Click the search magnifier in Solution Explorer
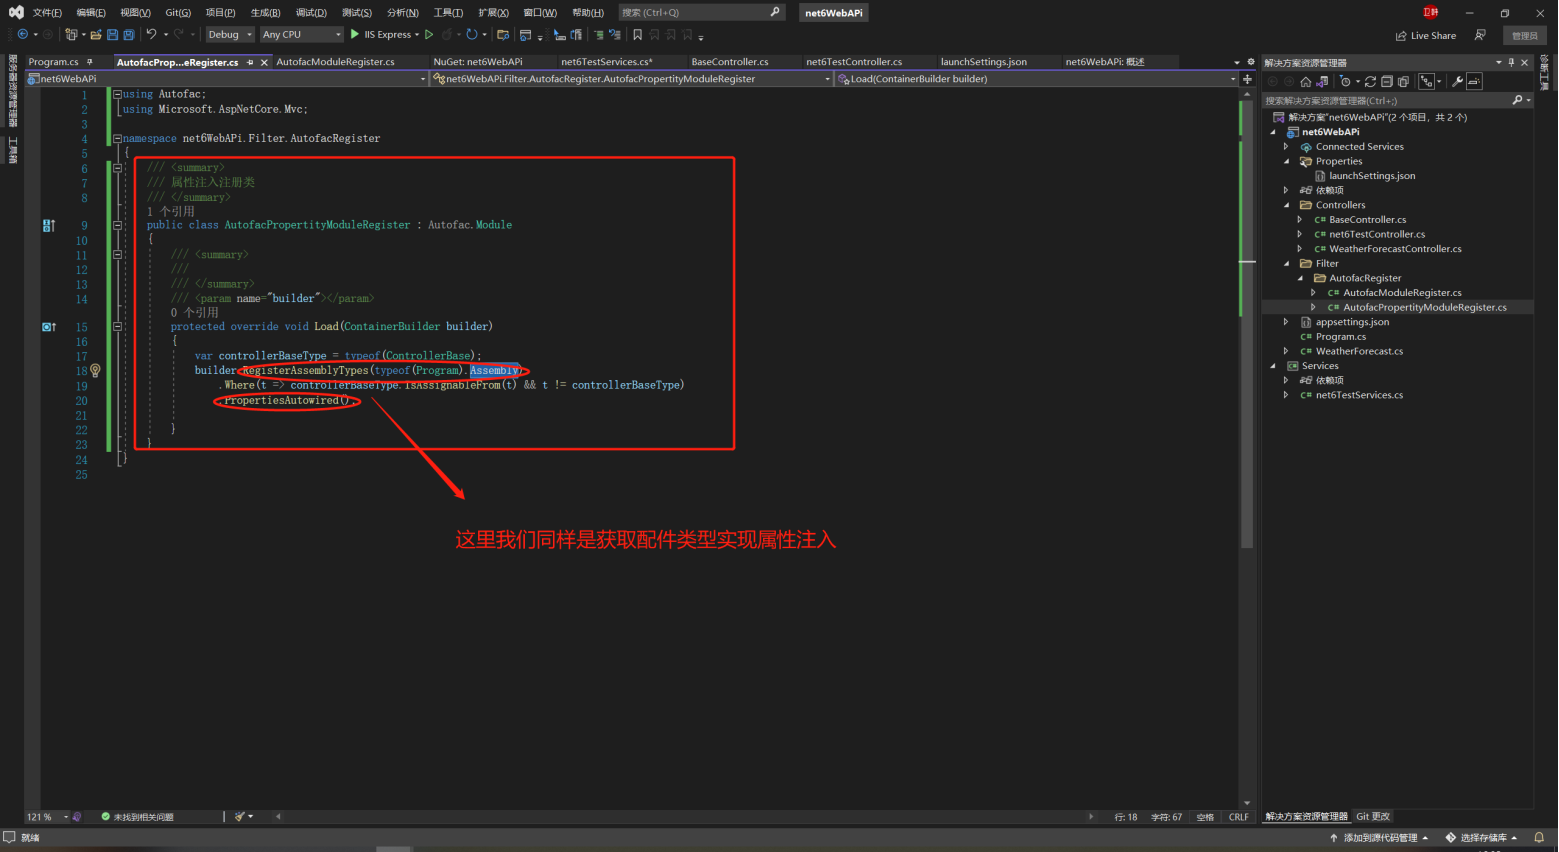The width and height of the screenshot is (1559, 852). tap(1517, 100)
